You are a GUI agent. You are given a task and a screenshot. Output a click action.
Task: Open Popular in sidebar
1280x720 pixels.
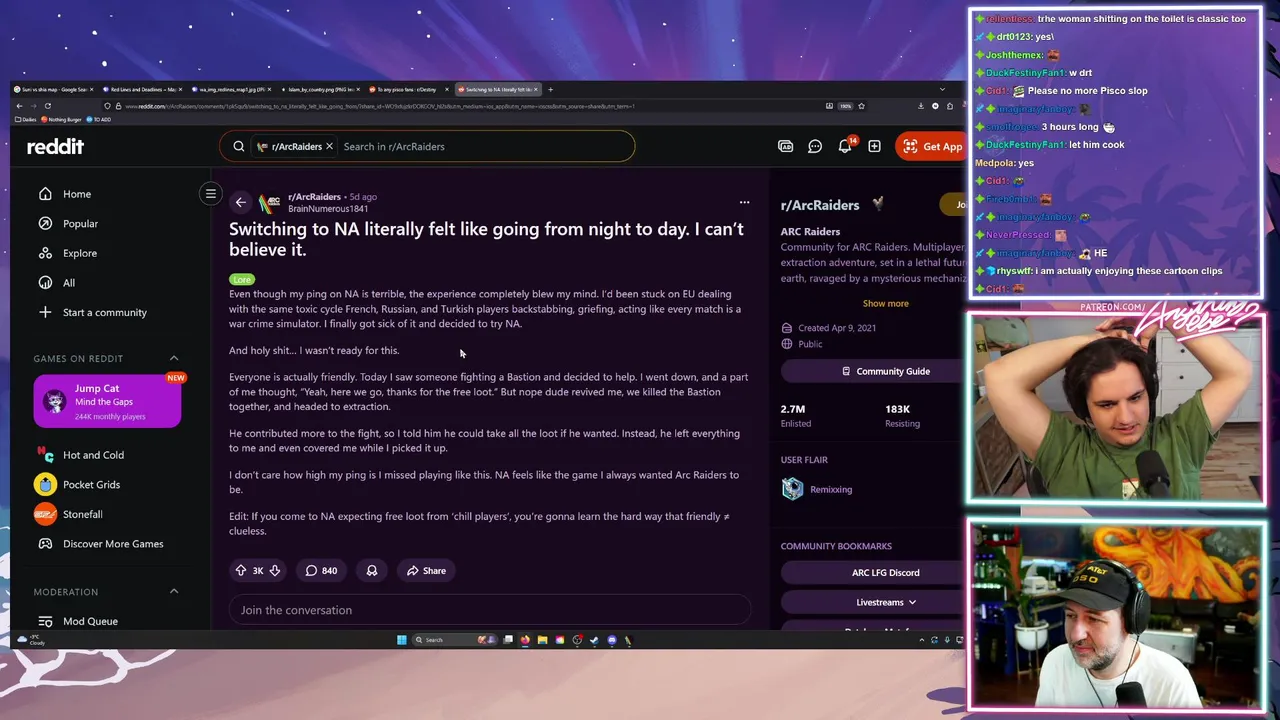[80, 223]
